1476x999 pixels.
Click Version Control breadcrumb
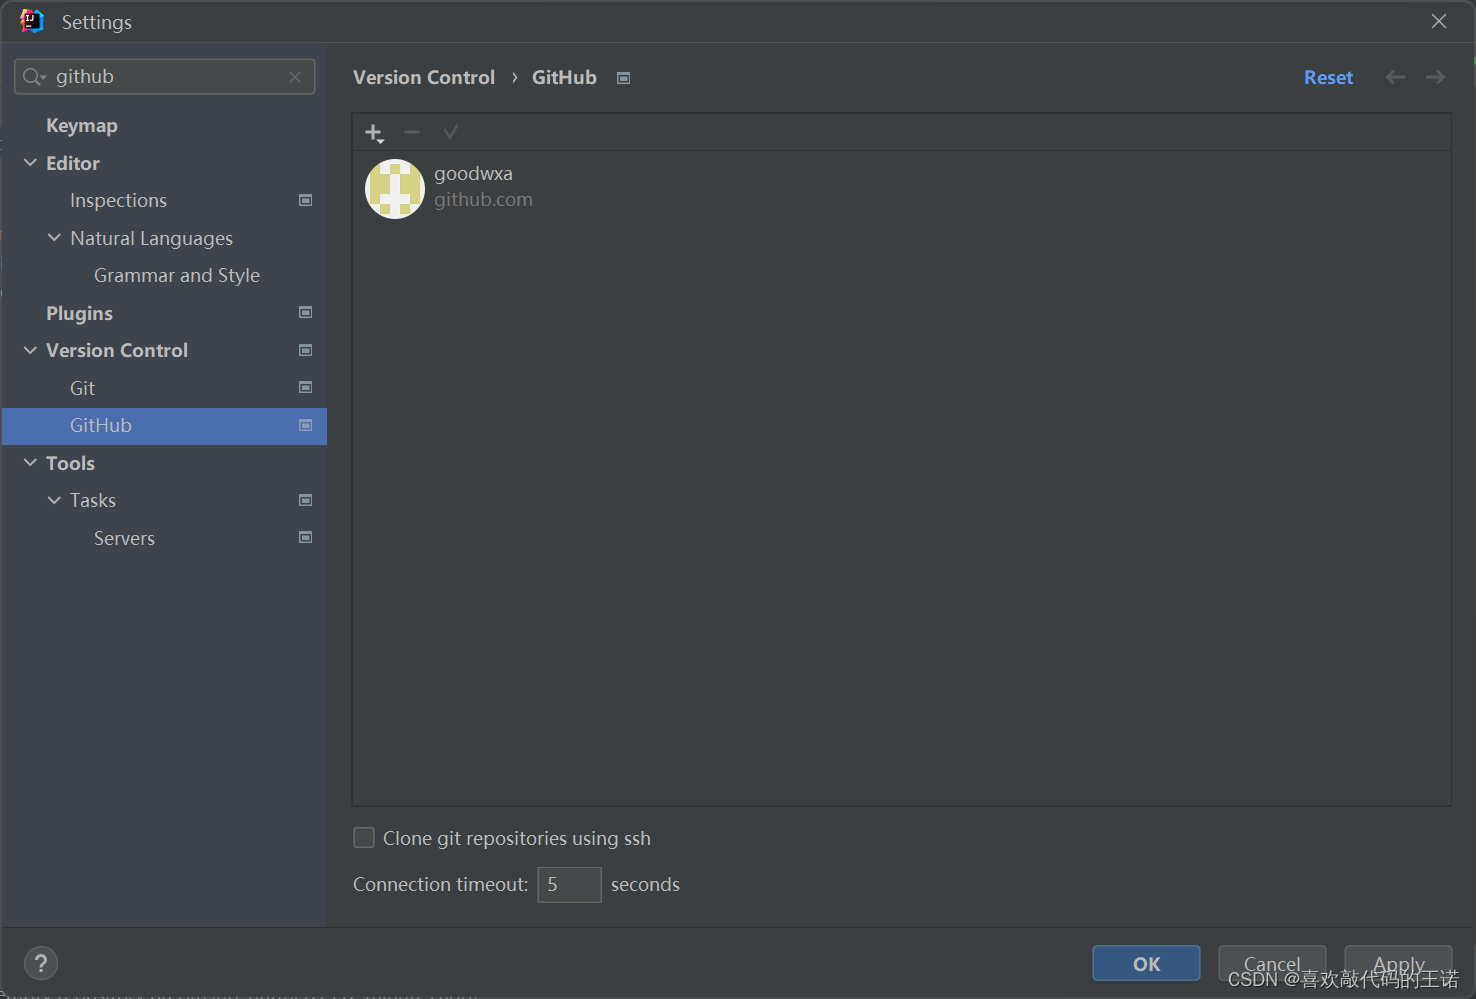point(424,77)
